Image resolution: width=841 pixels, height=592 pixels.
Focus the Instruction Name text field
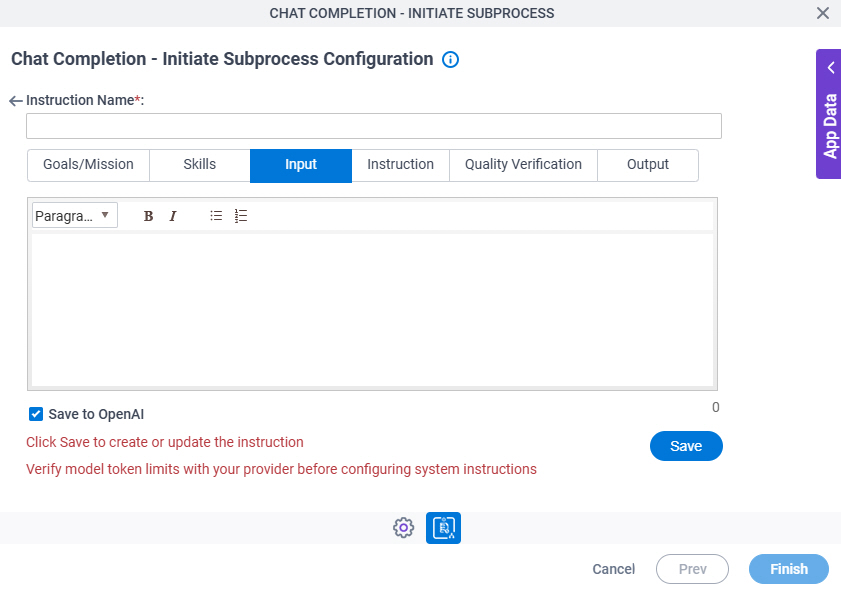click(374, 126)
